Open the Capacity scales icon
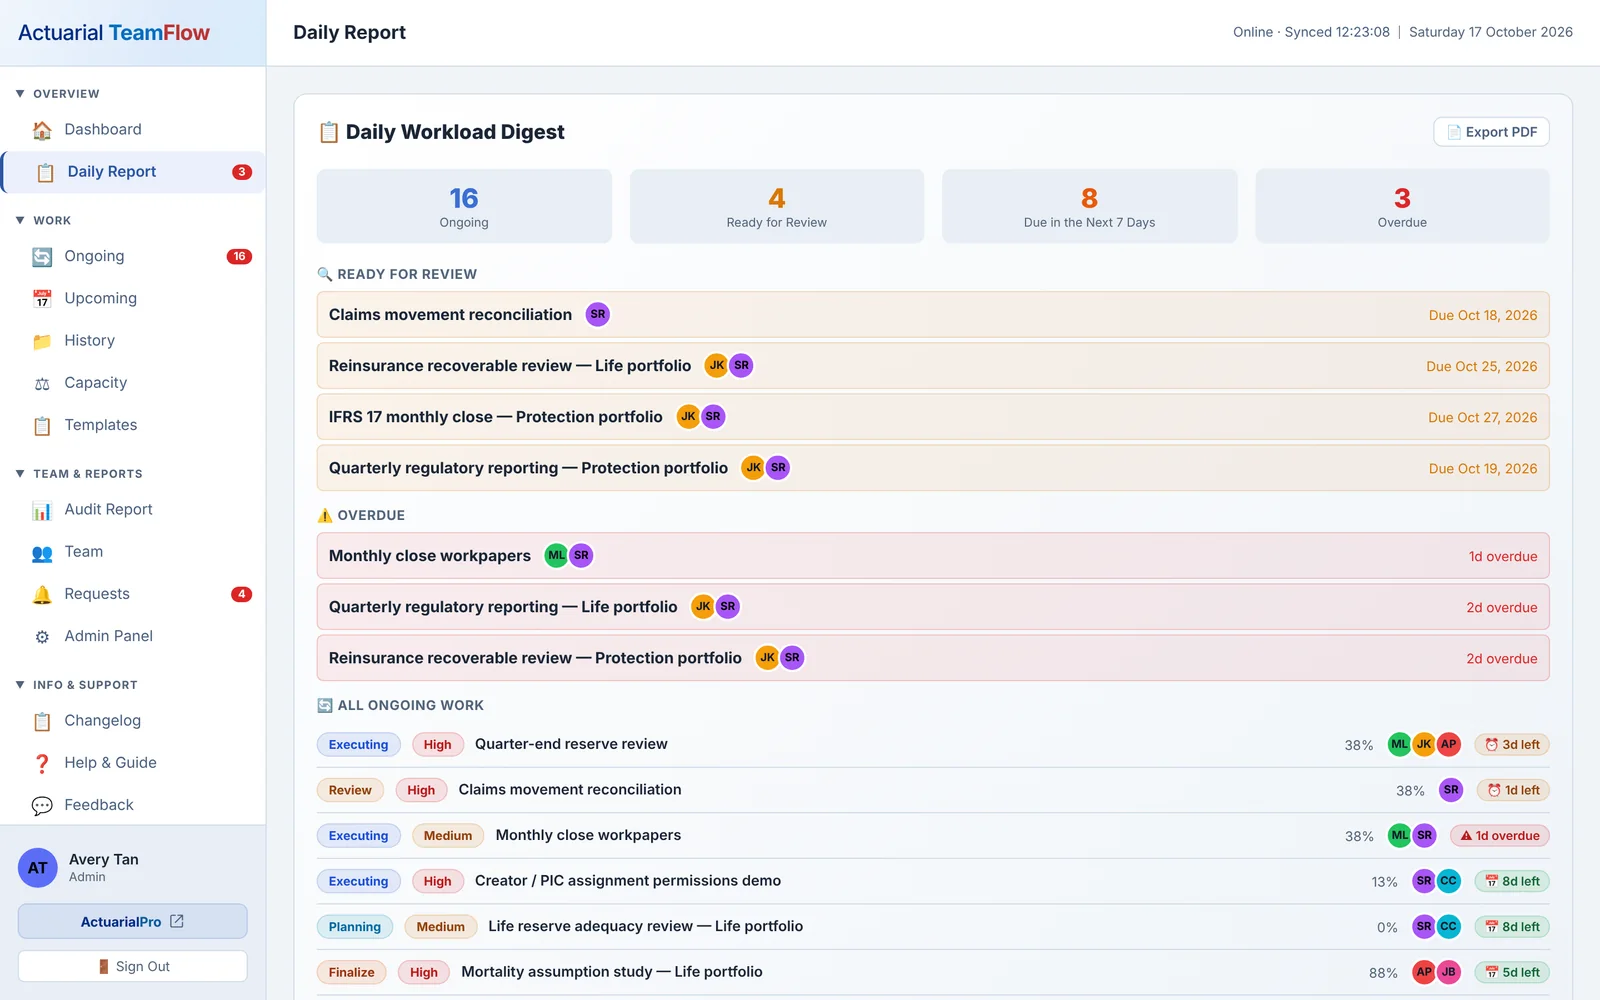This screenshot has width=1600, height=1000. (42, 383)
